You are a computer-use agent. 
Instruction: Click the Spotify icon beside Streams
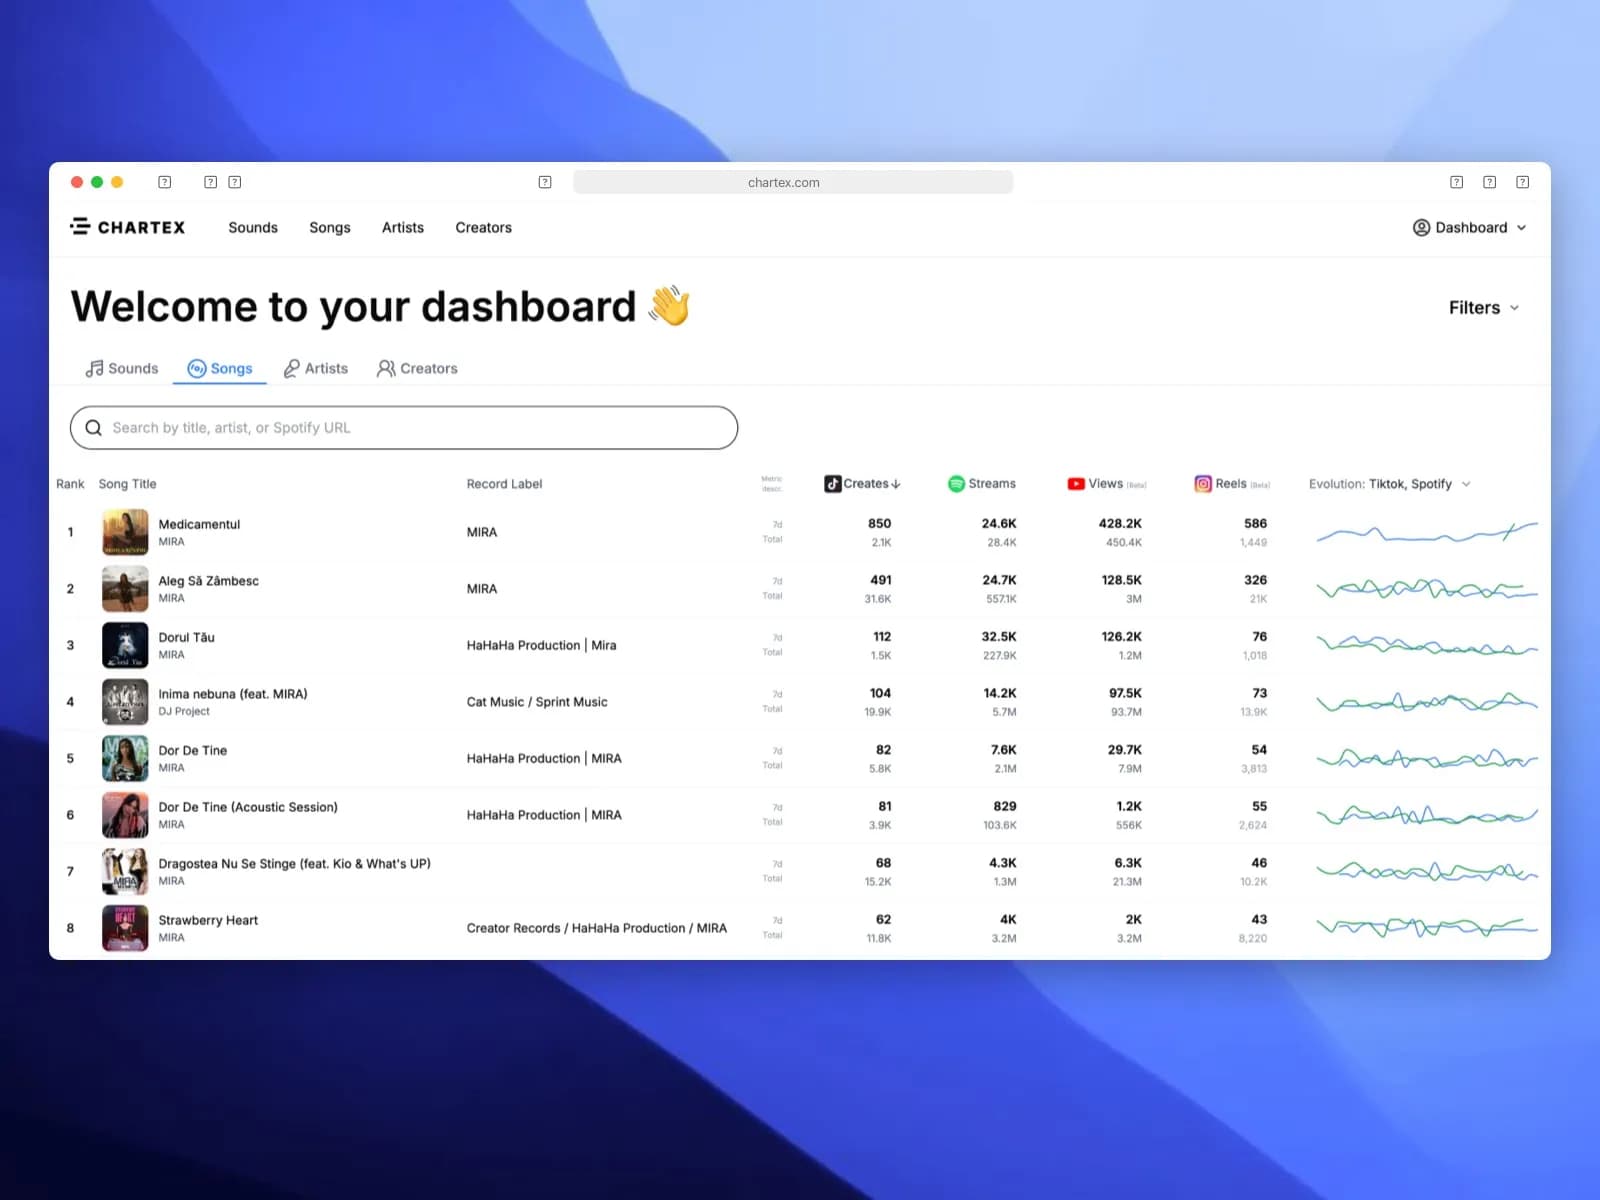pos(958,483)
